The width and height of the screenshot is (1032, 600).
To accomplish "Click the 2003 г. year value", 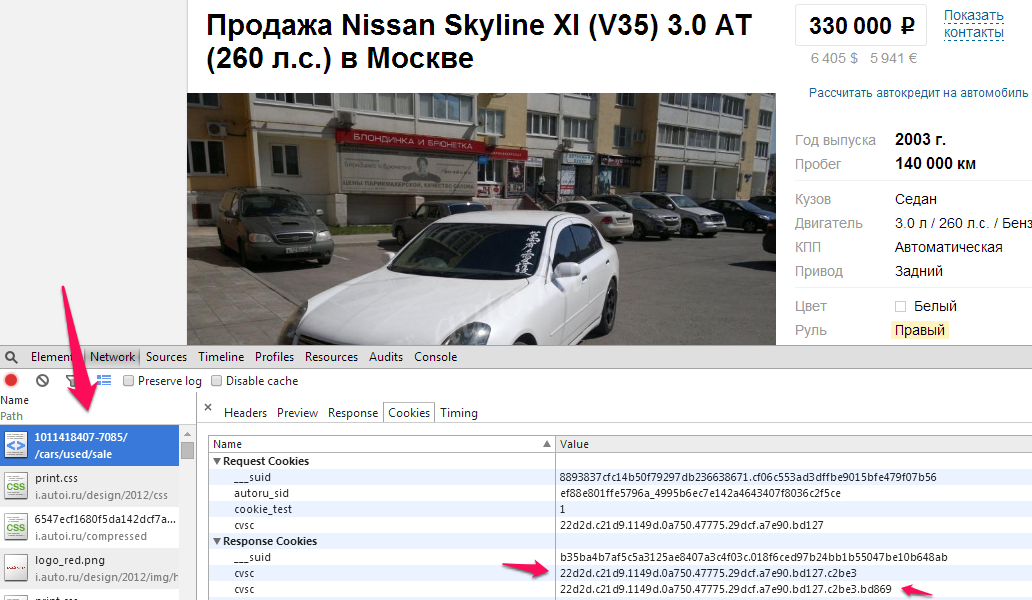I will tap(920, 139).
